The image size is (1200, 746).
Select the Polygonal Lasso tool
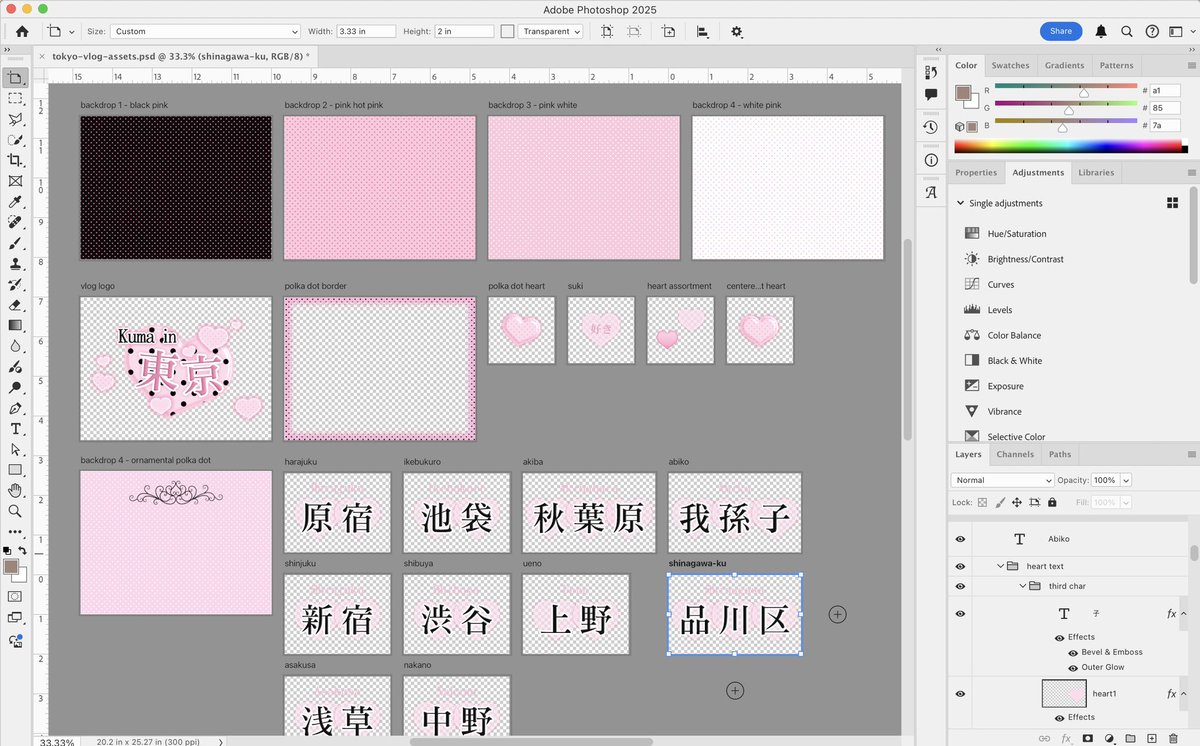tap(15, 119)
